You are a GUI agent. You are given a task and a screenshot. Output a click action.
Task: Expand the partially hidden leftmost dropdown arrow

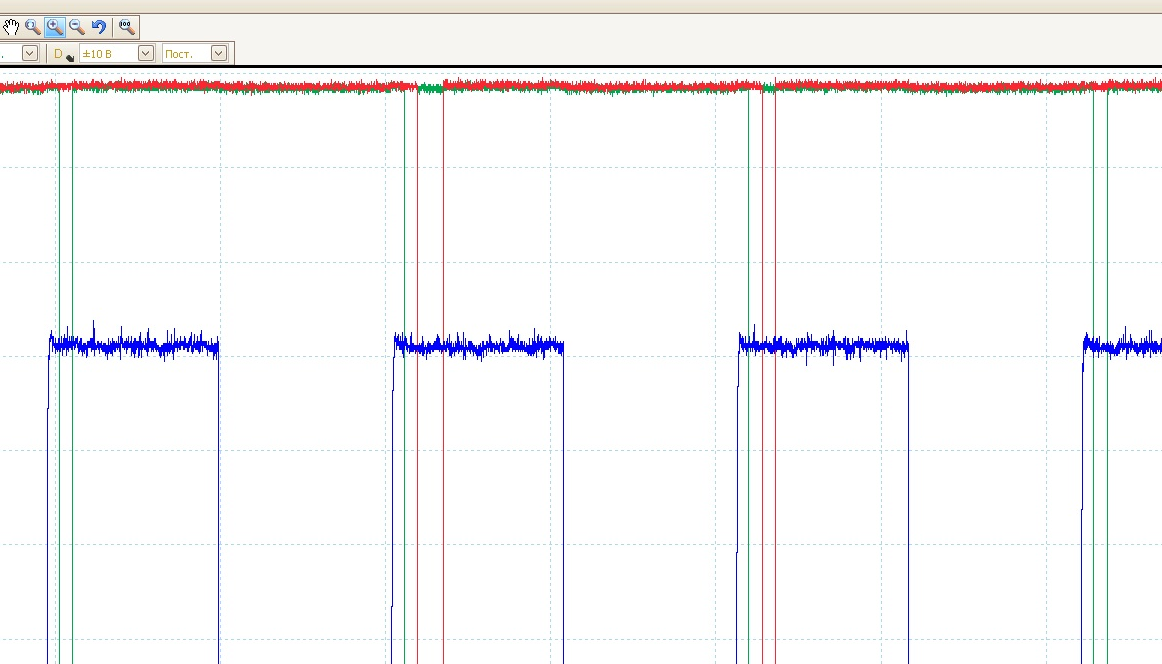[29, 54]
